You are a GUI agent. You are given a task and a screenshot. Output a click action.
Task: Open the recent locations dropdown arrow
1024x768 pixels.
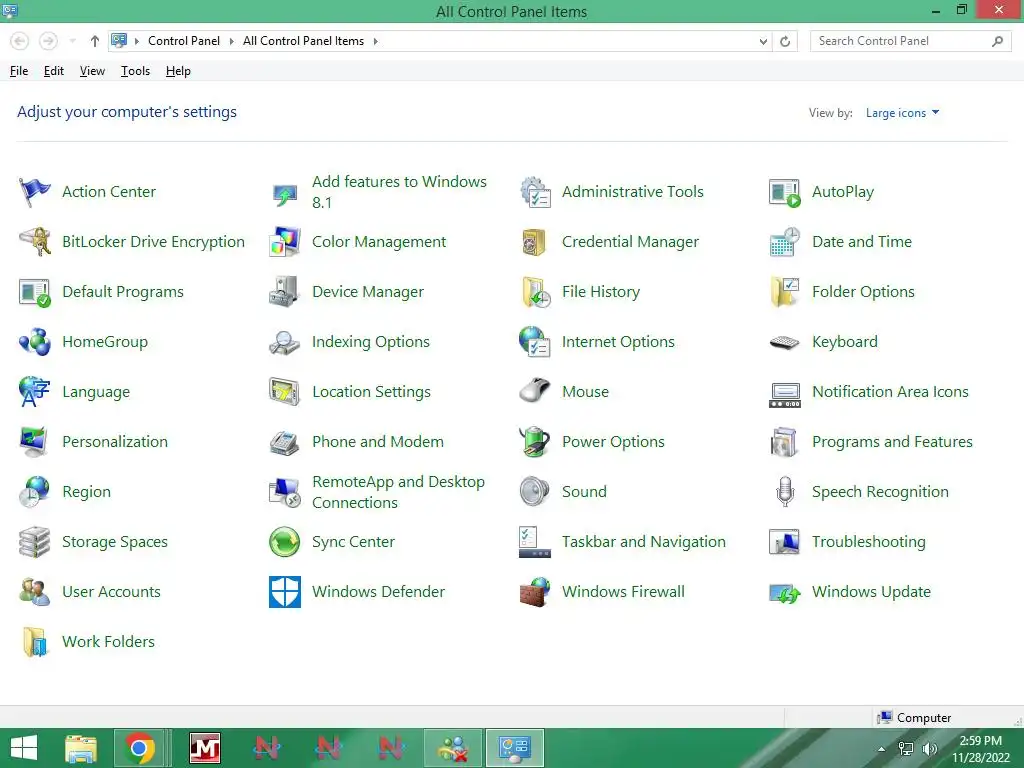72,41
